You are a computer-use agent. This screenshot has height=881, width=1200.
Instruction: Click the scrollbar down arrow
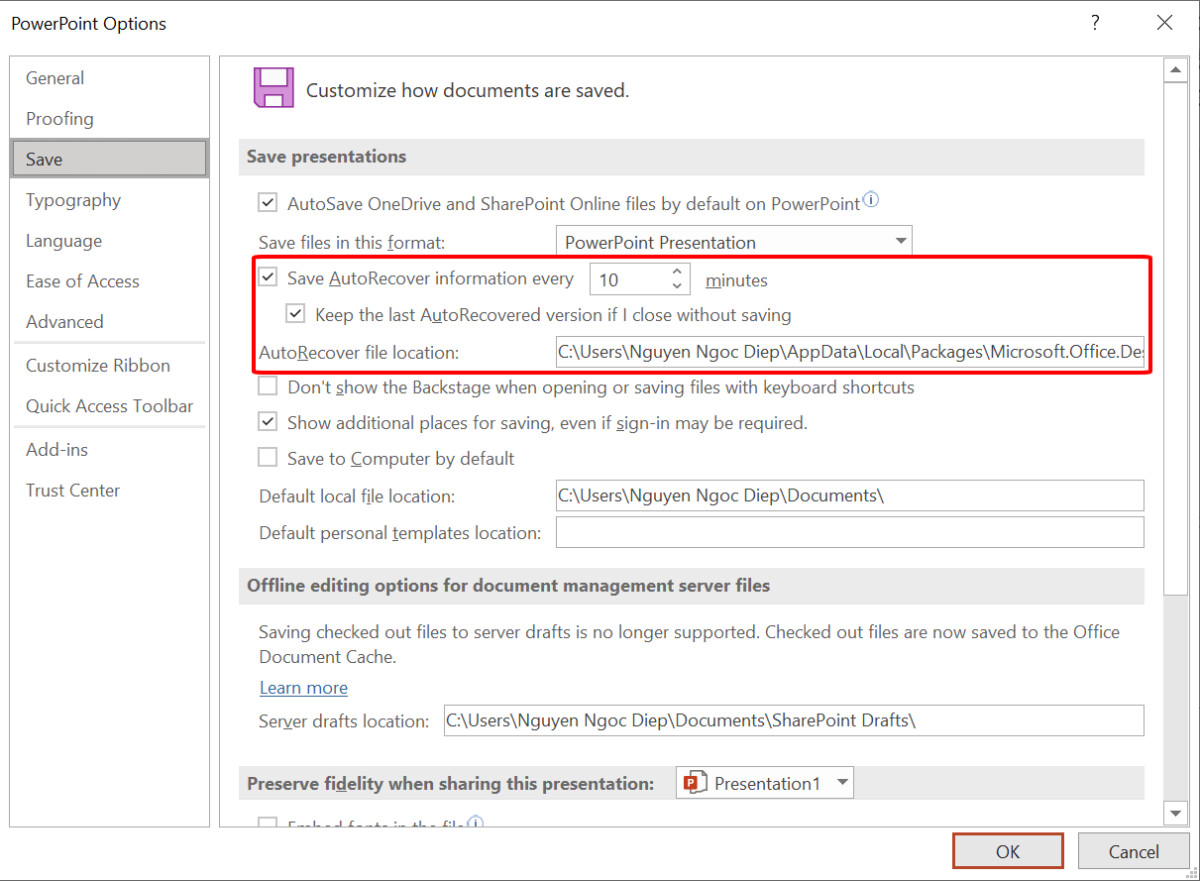[x=1175, y=814]
